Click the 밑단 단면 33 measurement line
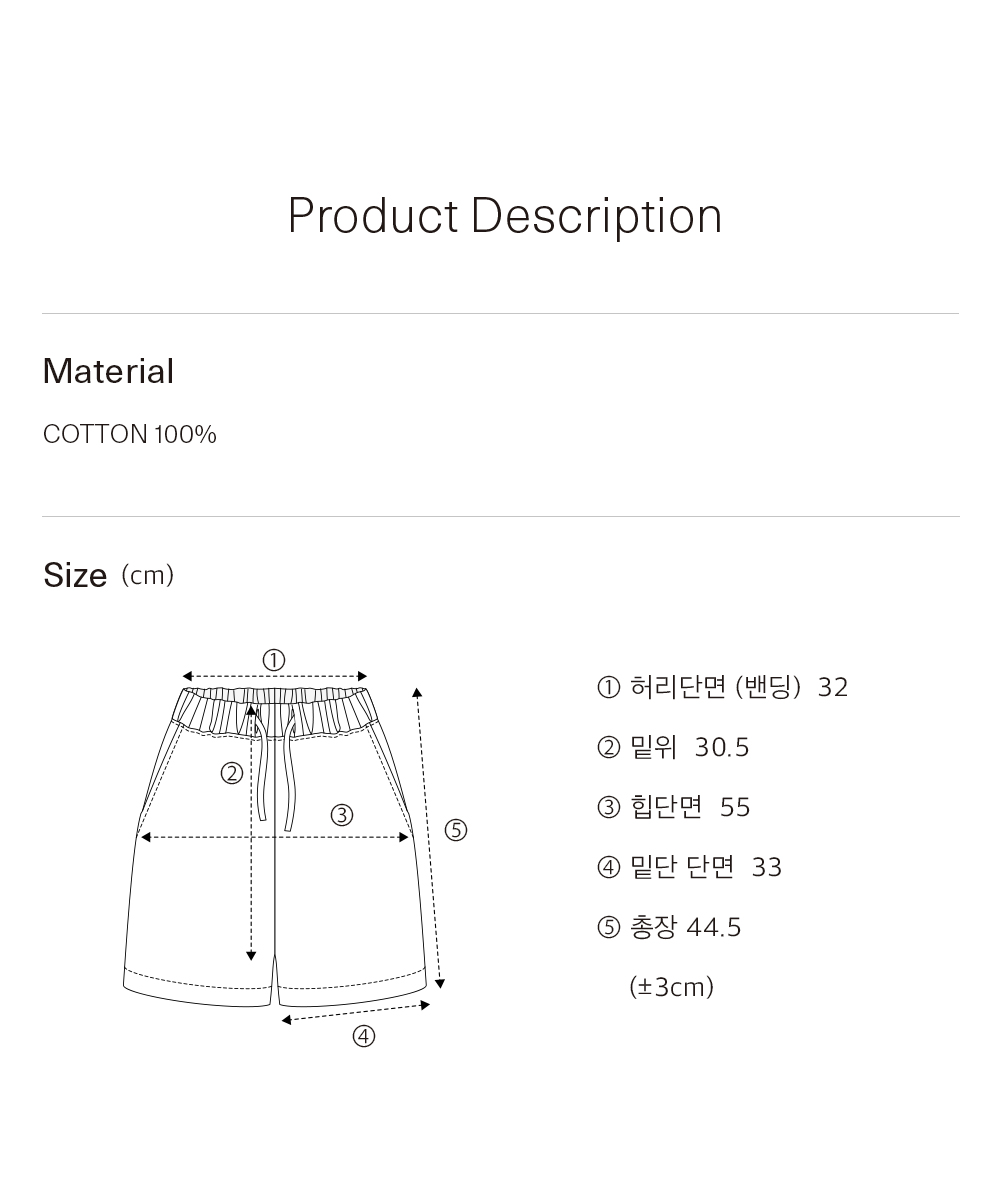 [x=689, y=867]
